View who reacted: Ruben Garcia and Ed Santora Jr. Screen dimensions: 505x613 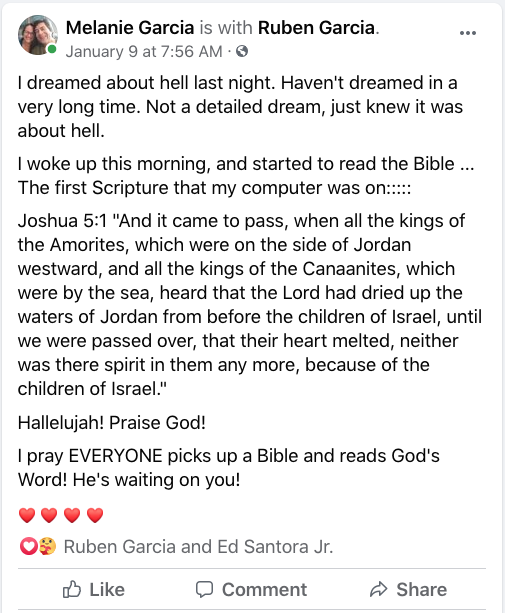pos(198,547)
